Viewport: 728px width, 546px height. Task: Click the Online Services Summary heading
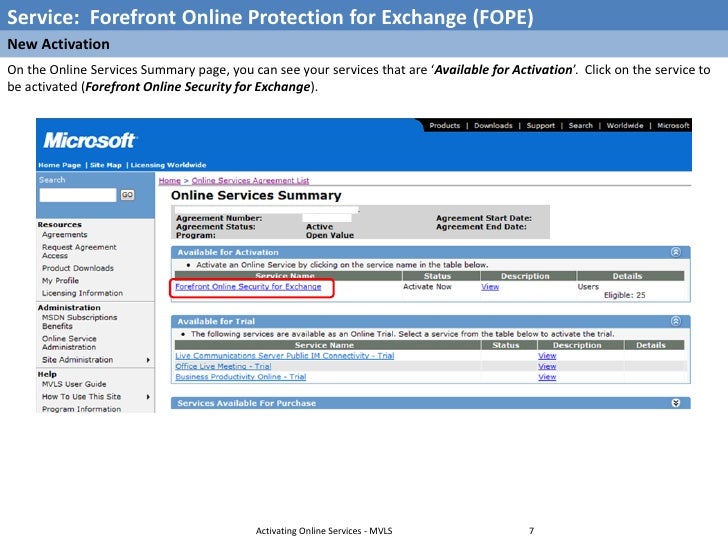point(256,195)
